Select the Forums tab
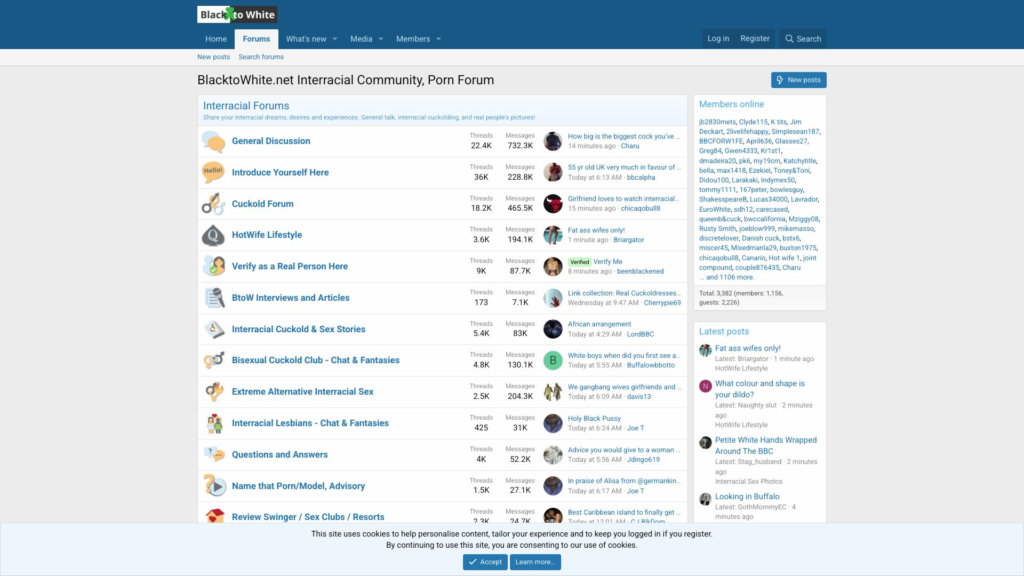The height and width of the screenshot is (576, 1024). [256, 39]
